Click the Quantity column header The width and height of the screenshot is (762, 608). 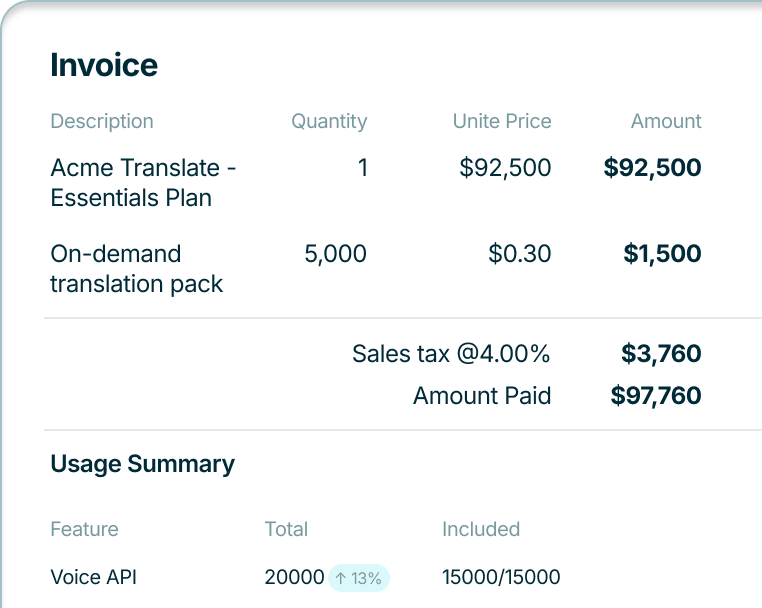[x=329, y=121]
